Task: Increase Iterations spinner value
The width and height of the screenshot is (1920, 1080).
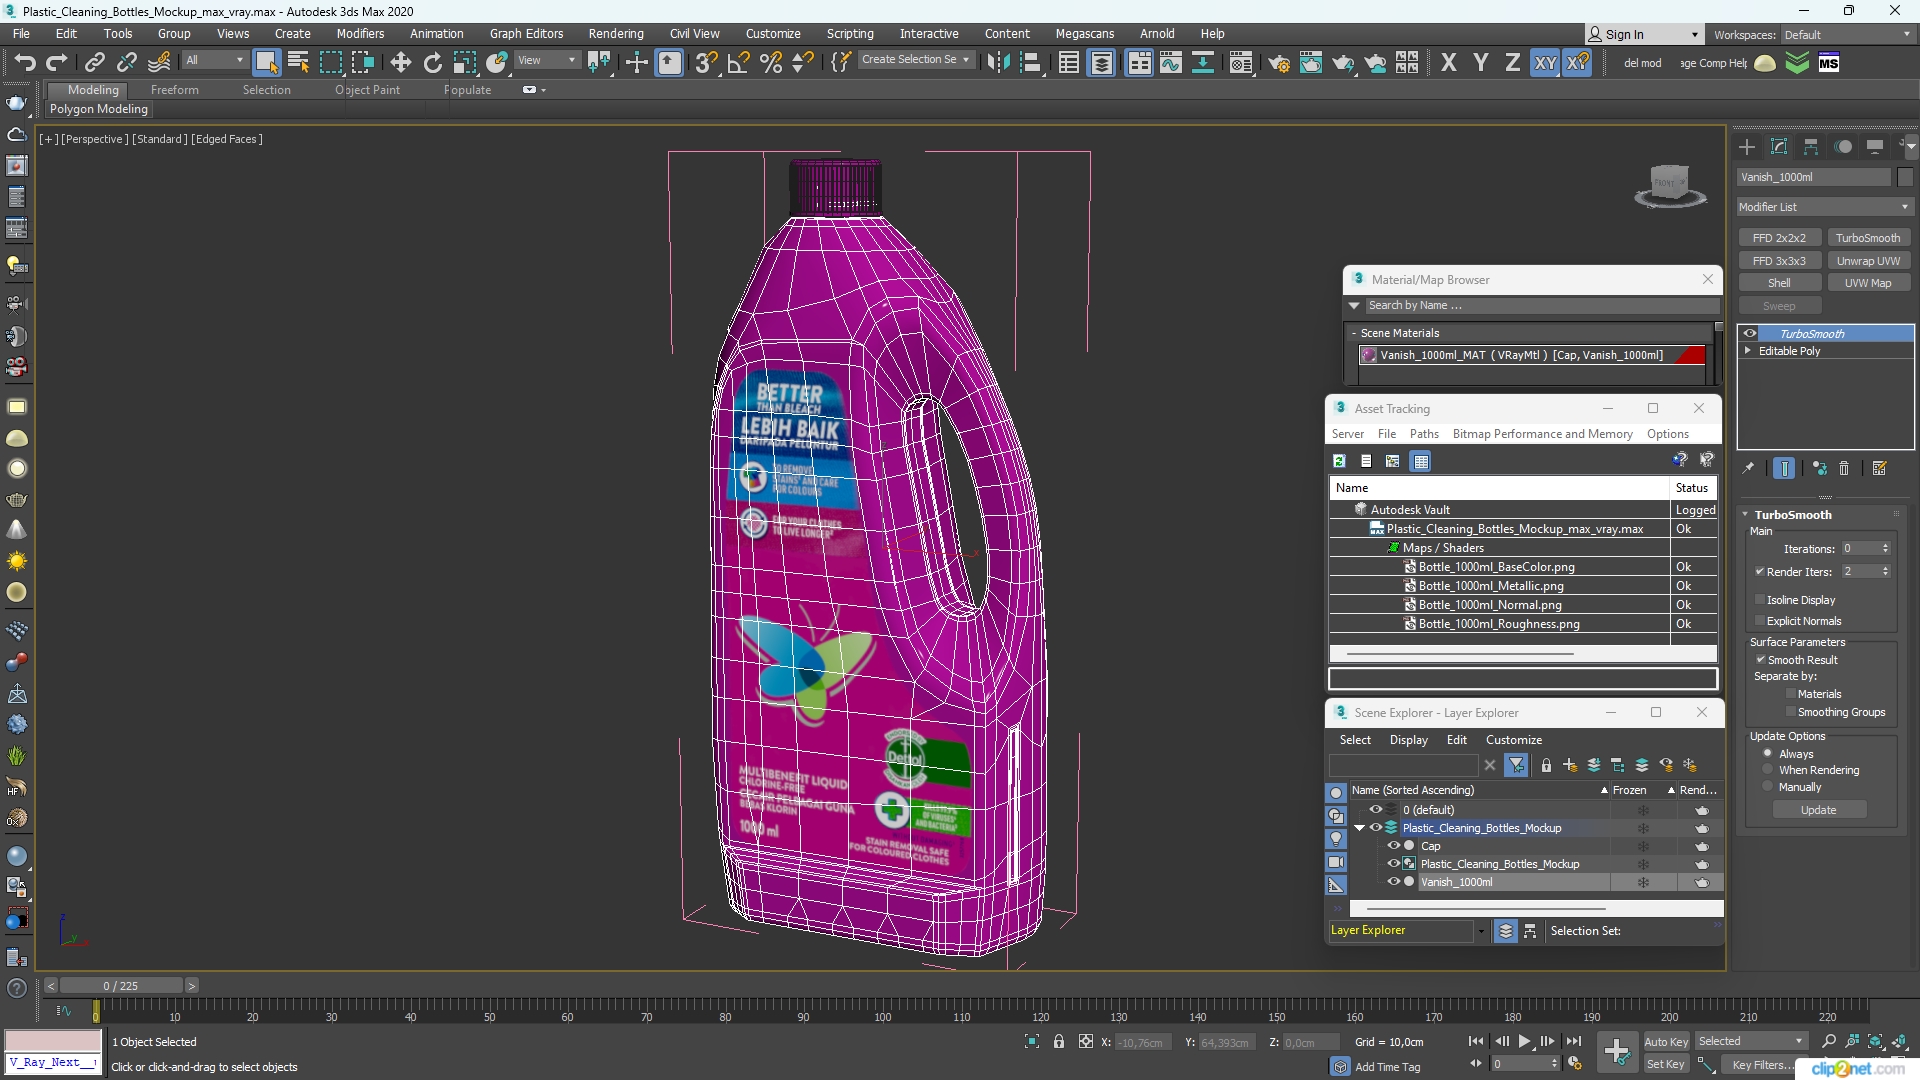Action: click(x=1886, y=545)
